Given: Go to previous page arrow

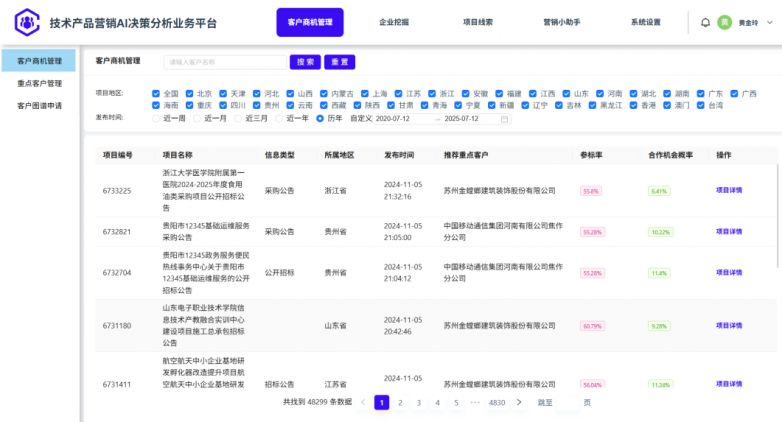Looking at the screenshot, I should (x=363, y=402).
